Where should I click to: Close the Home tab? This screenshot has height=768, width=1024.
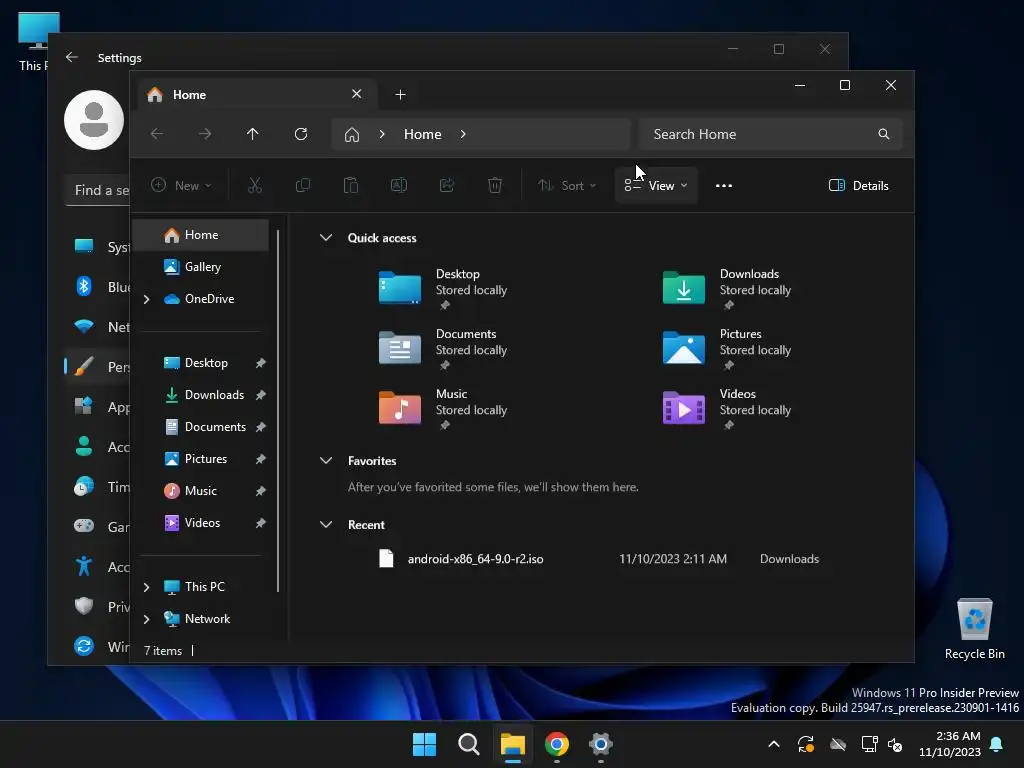(x=357, y=94)
